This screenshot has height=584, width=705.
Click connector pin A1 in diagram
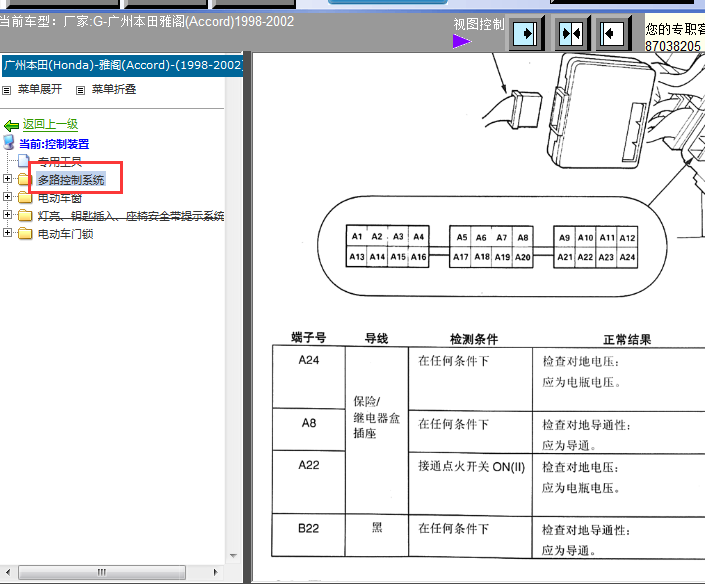[357, 236]
